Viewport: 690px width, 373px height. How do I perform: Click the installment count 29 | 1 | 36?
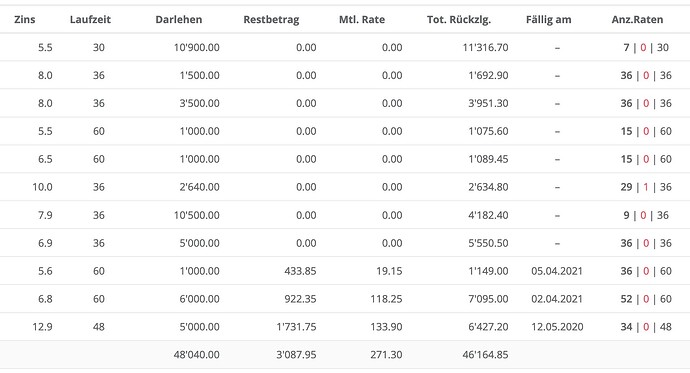click(646, 187)
